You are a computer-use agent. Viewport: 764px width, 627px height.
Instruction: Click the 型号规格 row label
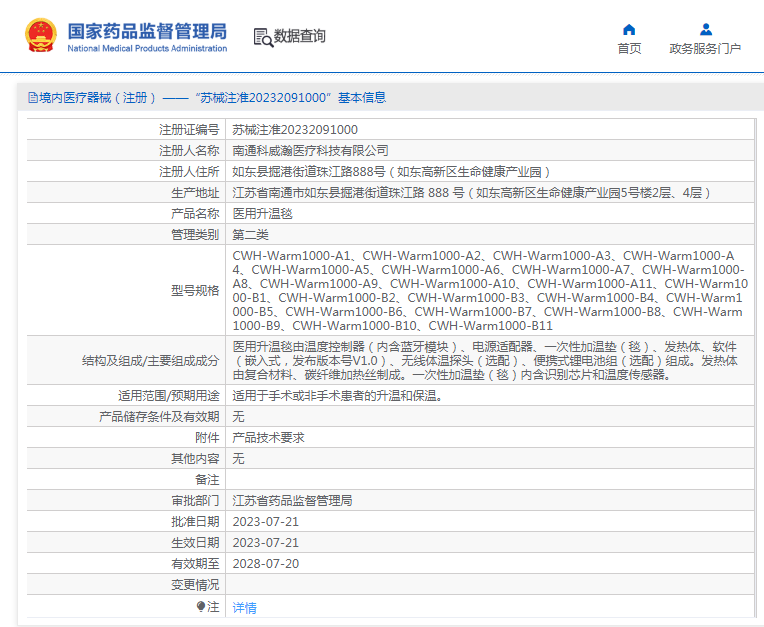[195, 290]
